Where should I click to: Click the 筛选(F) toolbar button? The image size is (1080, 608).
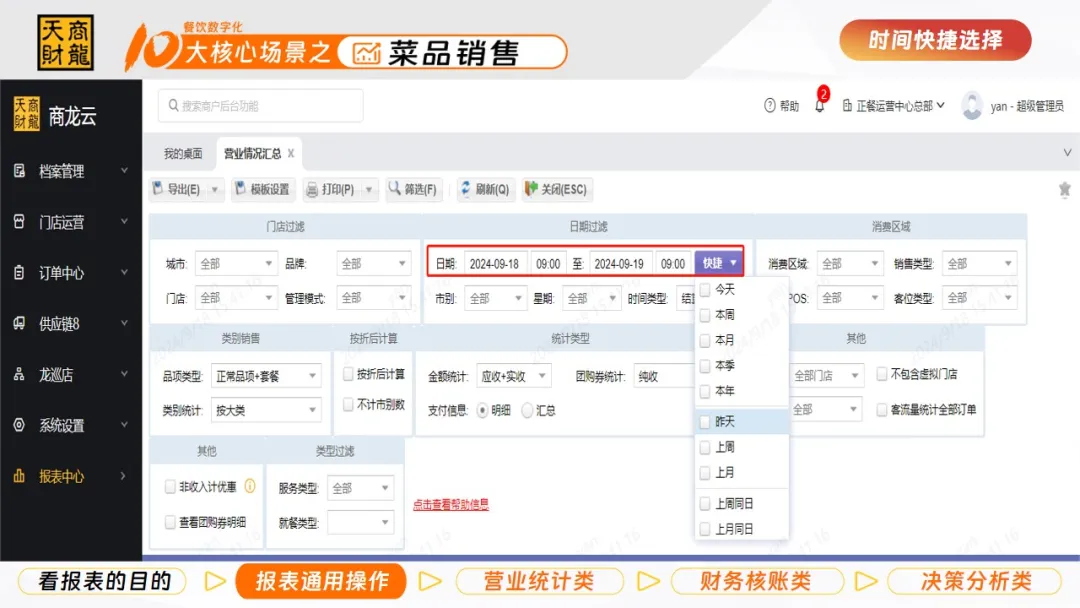pyautogui.click(x=413, y=189)
